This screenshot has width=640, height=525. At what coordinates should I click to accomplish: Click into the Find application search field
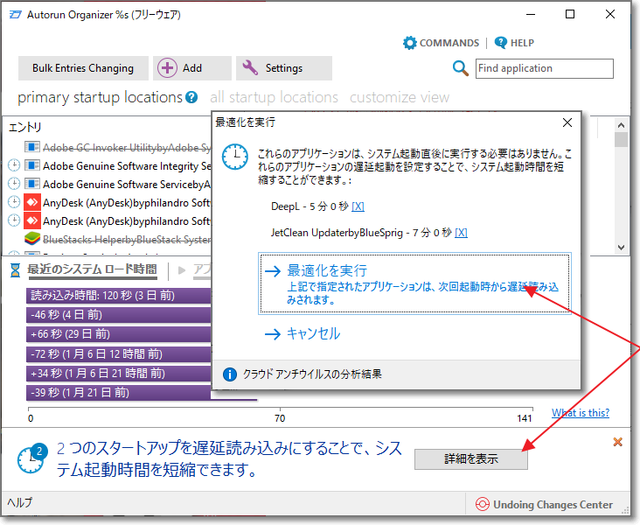(544, 68)
